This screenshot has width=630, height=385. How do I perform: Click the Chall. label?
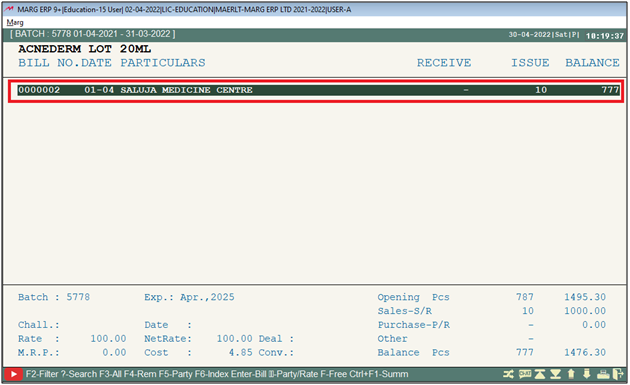pos(39,325)
